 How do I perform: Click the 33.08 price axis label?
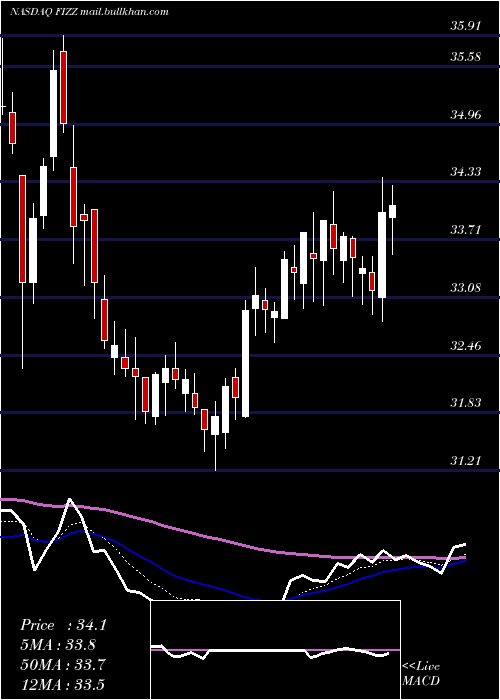[466, 288]
